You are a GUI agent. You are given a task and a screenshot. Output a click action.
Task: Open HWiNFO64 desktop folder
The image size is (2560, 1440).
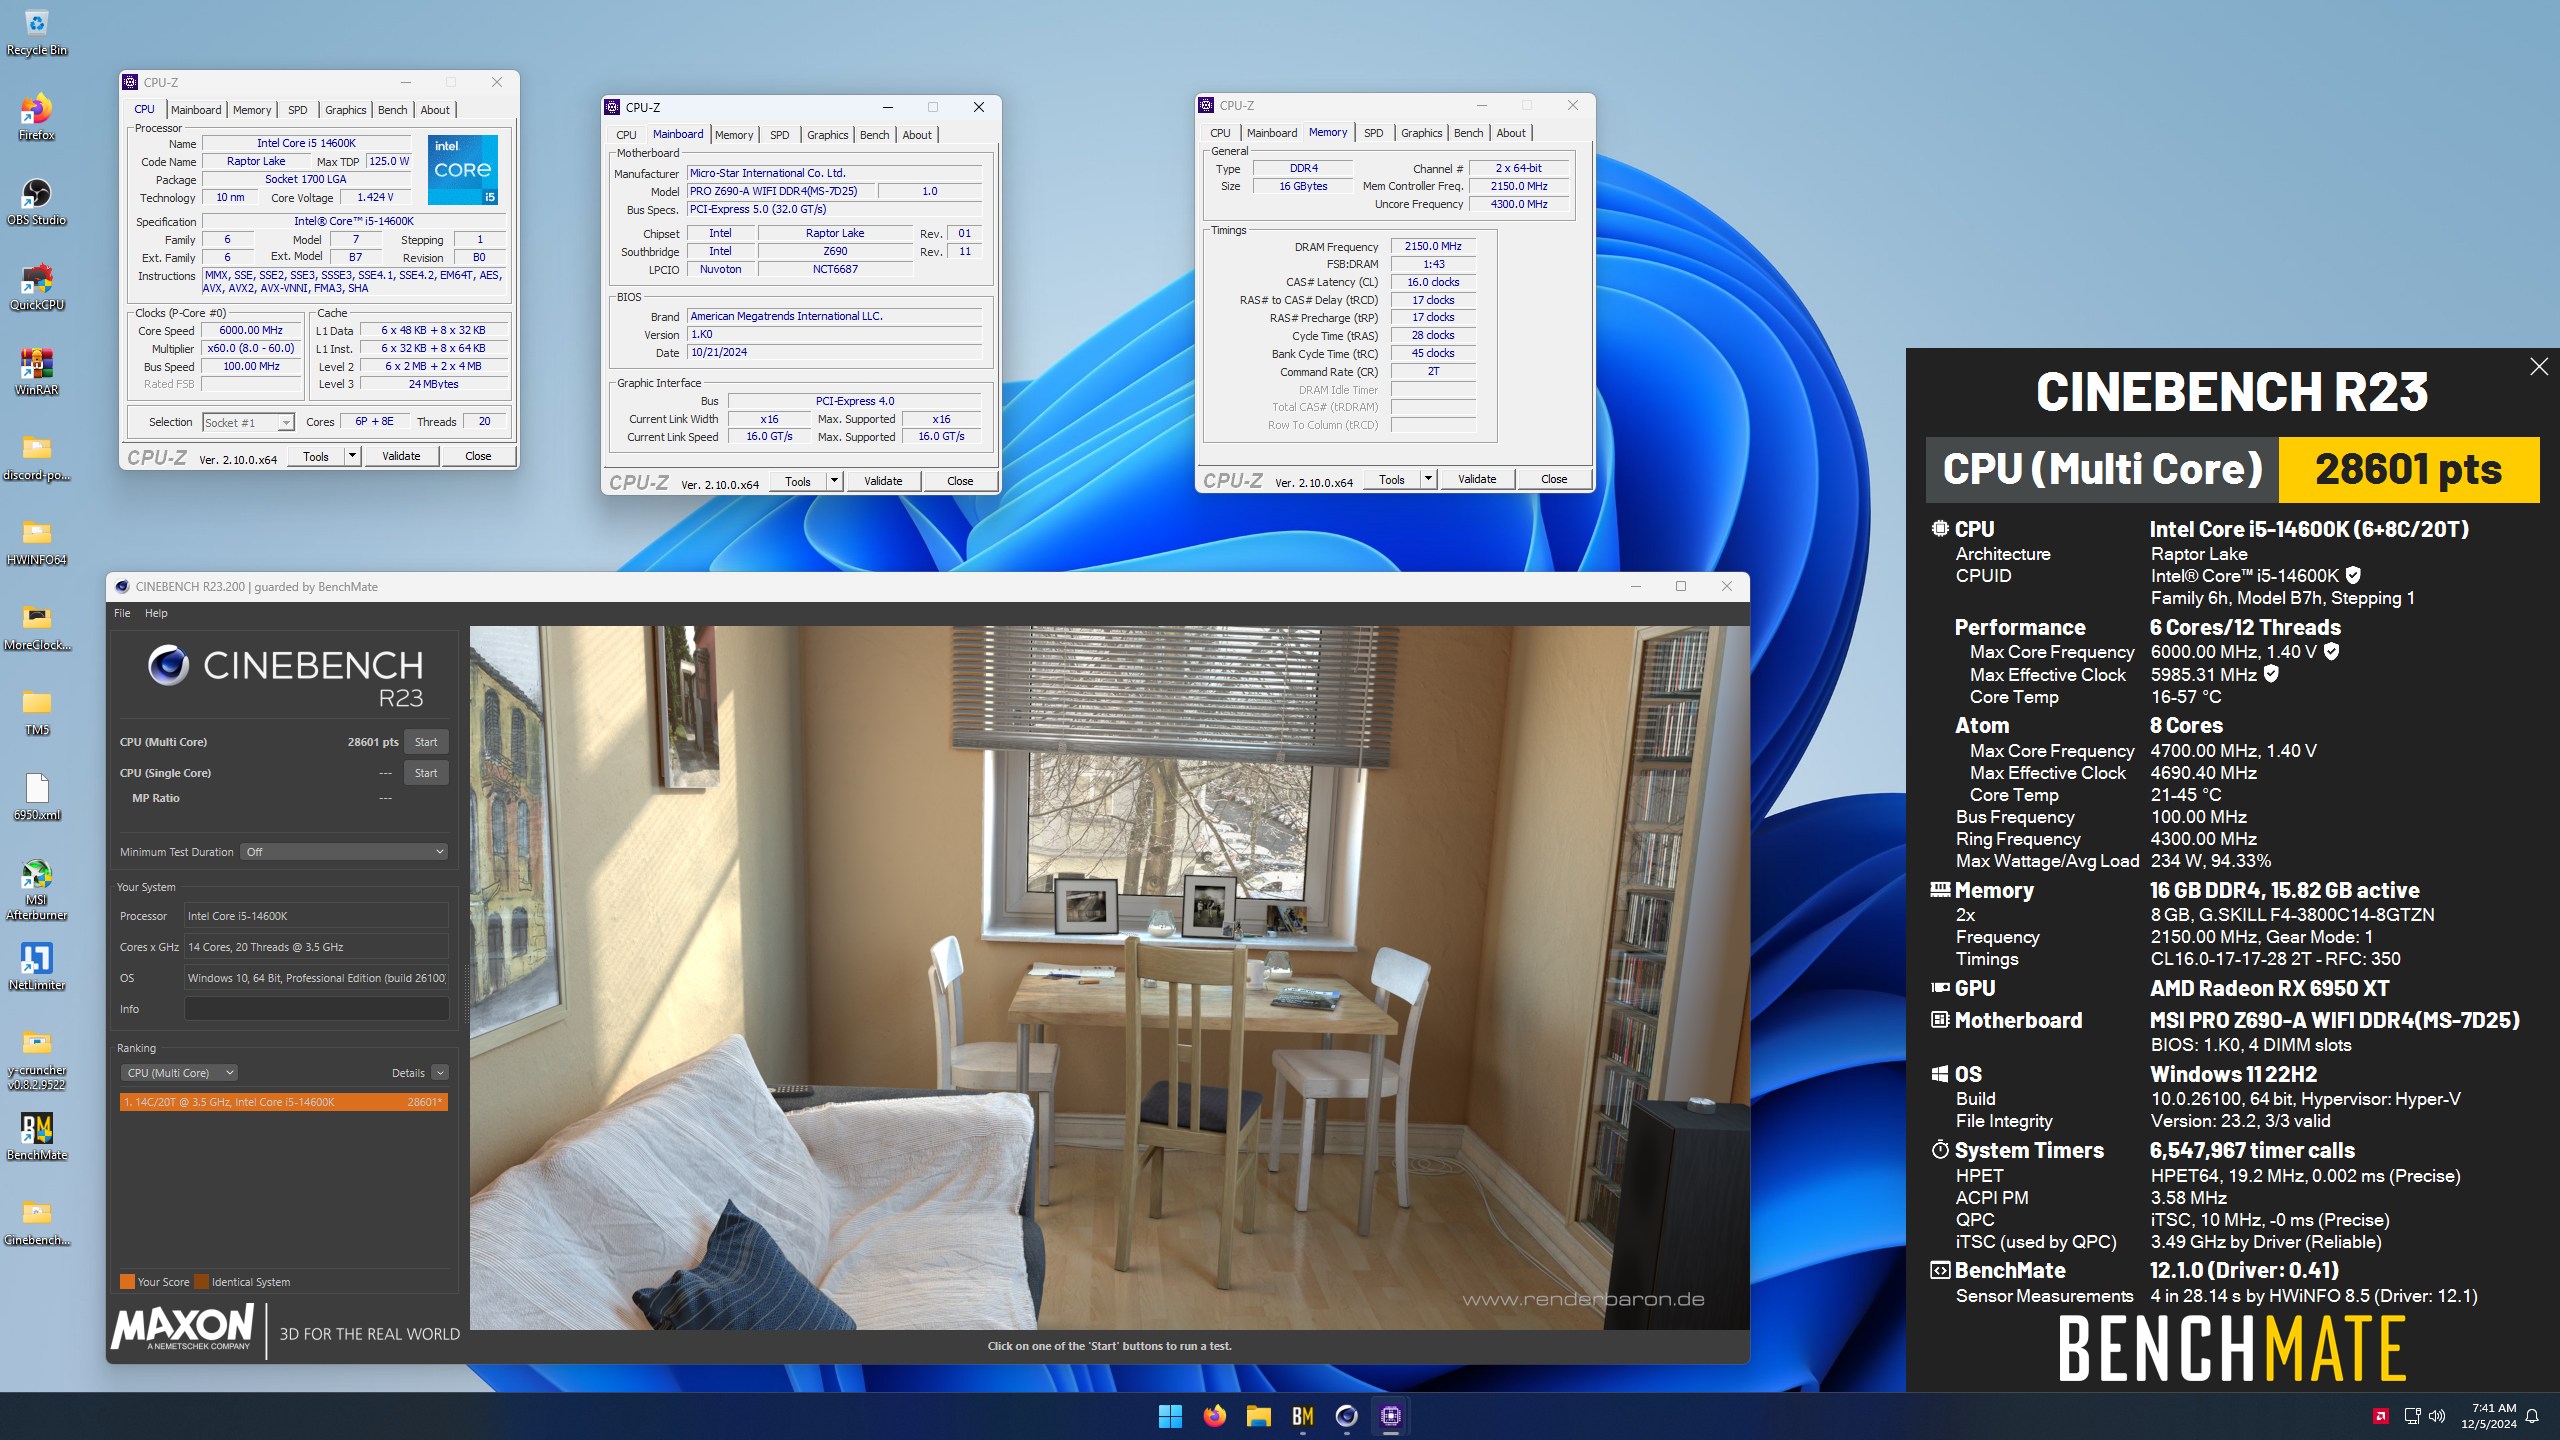click(x=36, y=542)
